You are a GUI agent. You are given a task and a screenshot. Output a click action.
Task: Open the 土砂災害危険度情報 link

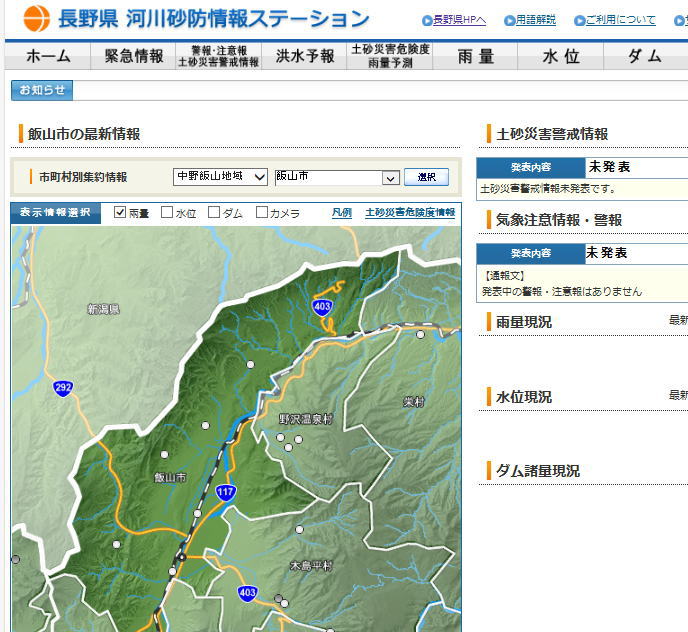410,213
